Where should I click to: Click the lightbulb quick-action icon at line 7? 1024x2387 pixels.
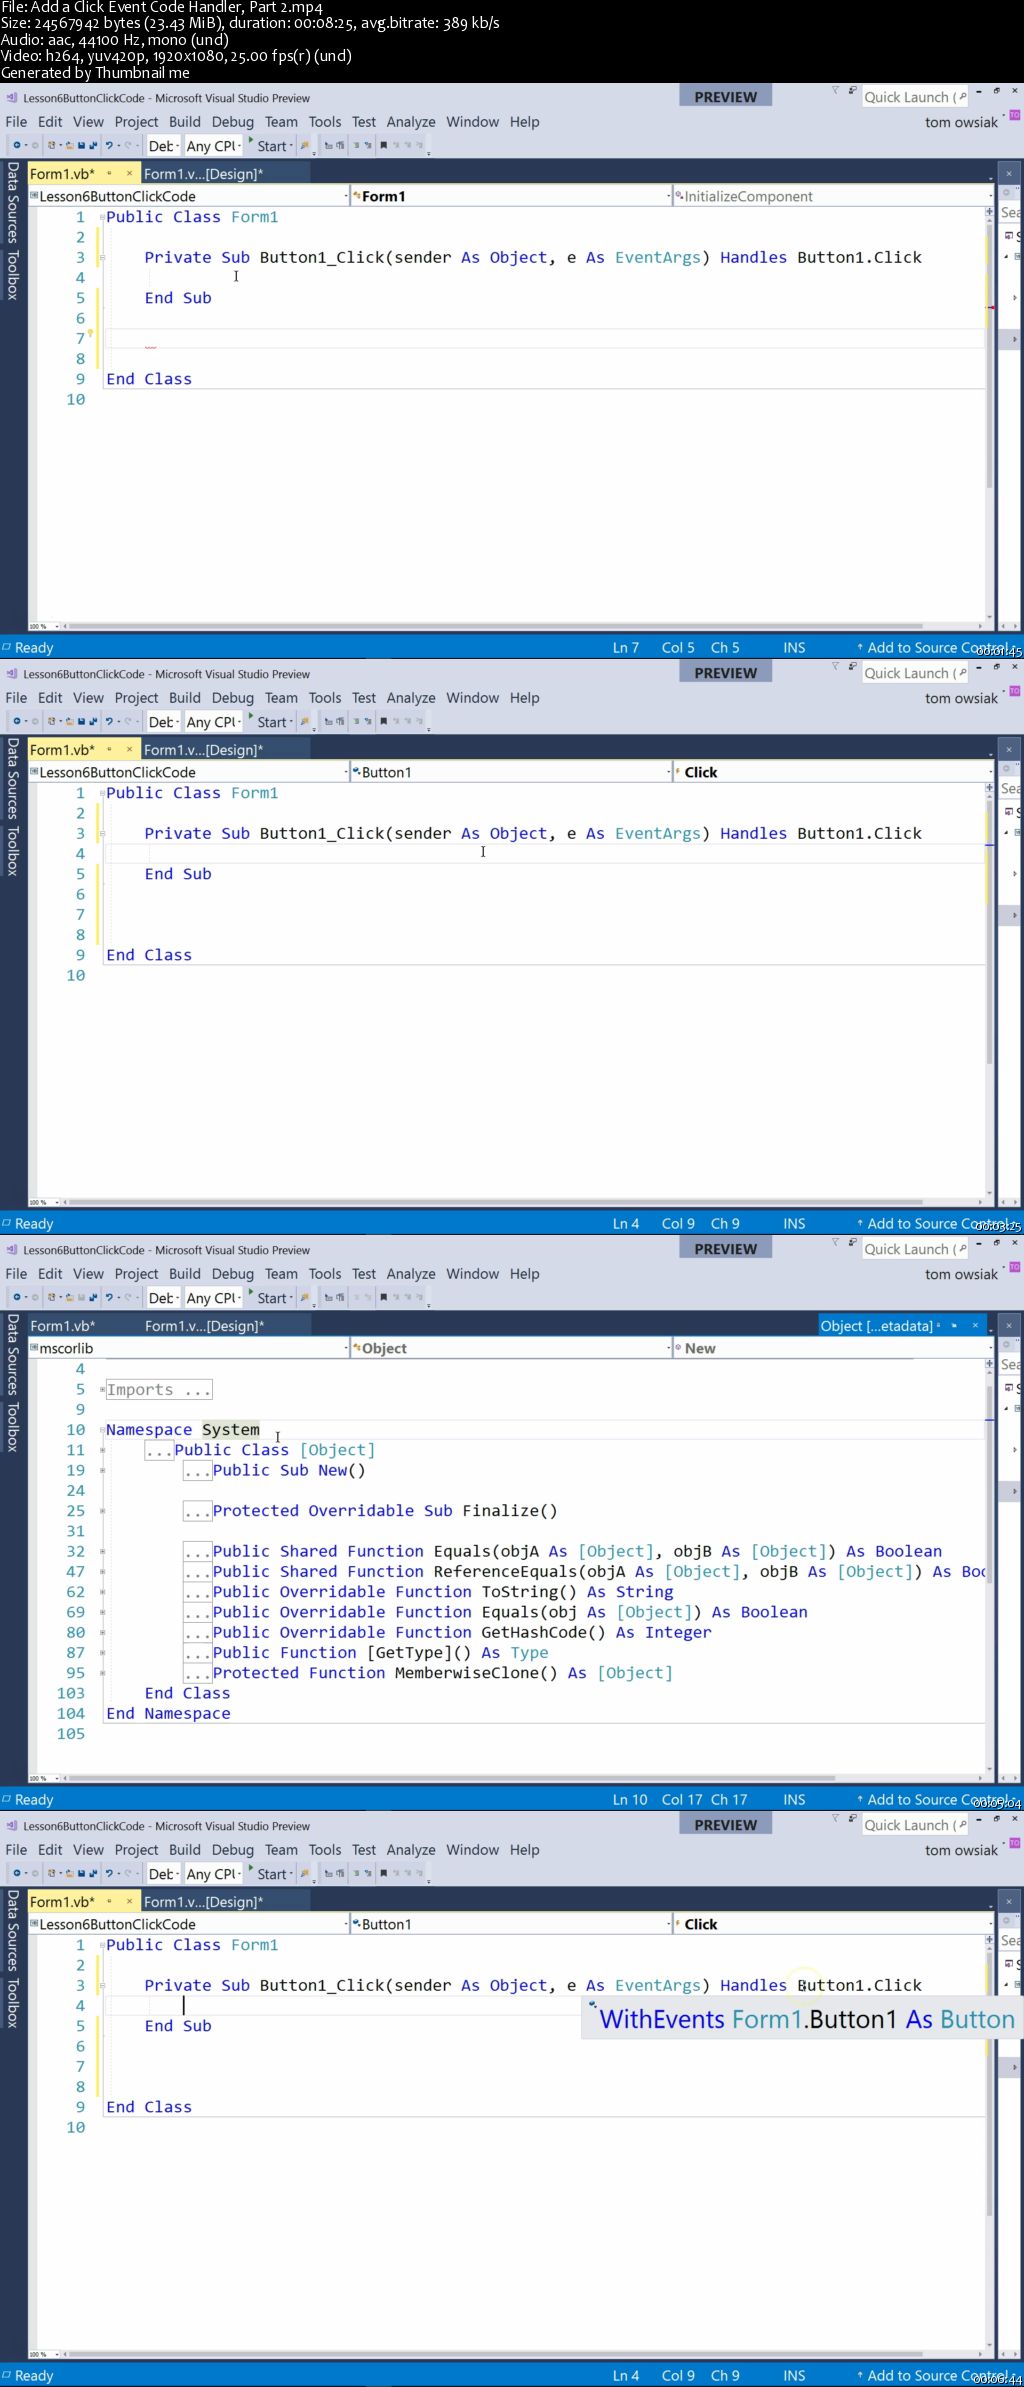(90, 333)
